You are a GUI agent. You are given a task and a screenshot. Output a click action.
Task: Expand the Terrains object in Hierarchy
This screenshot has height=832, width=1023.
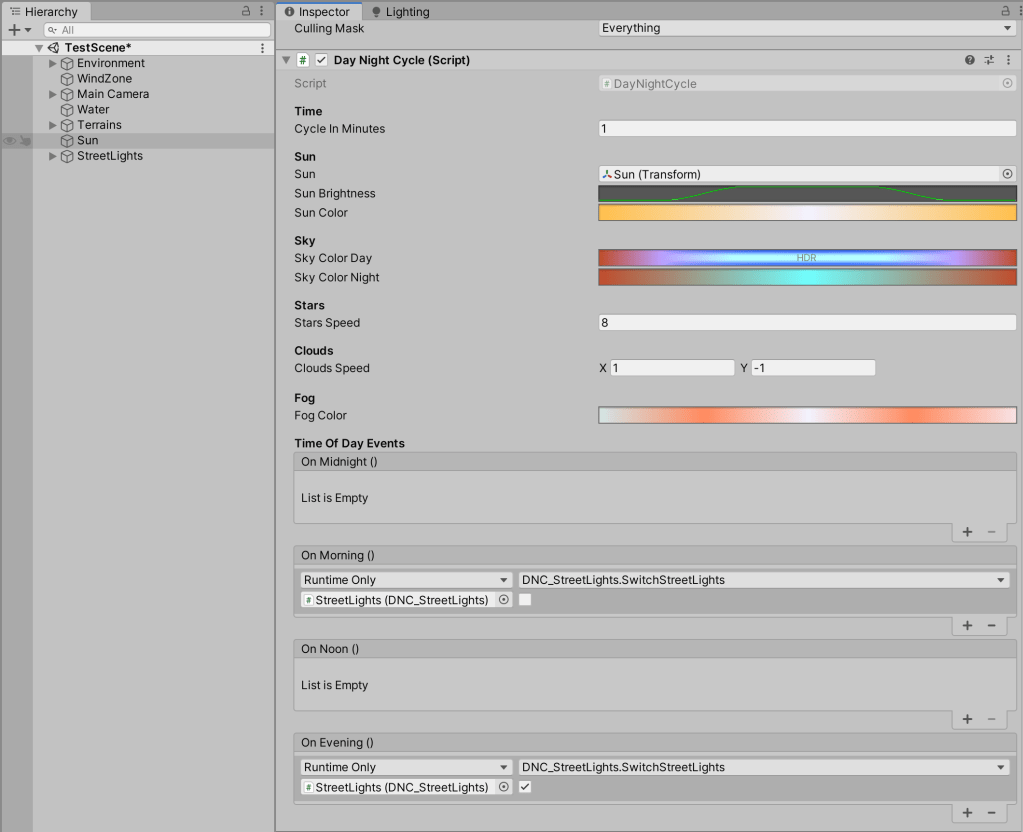[x=53, y=125]
